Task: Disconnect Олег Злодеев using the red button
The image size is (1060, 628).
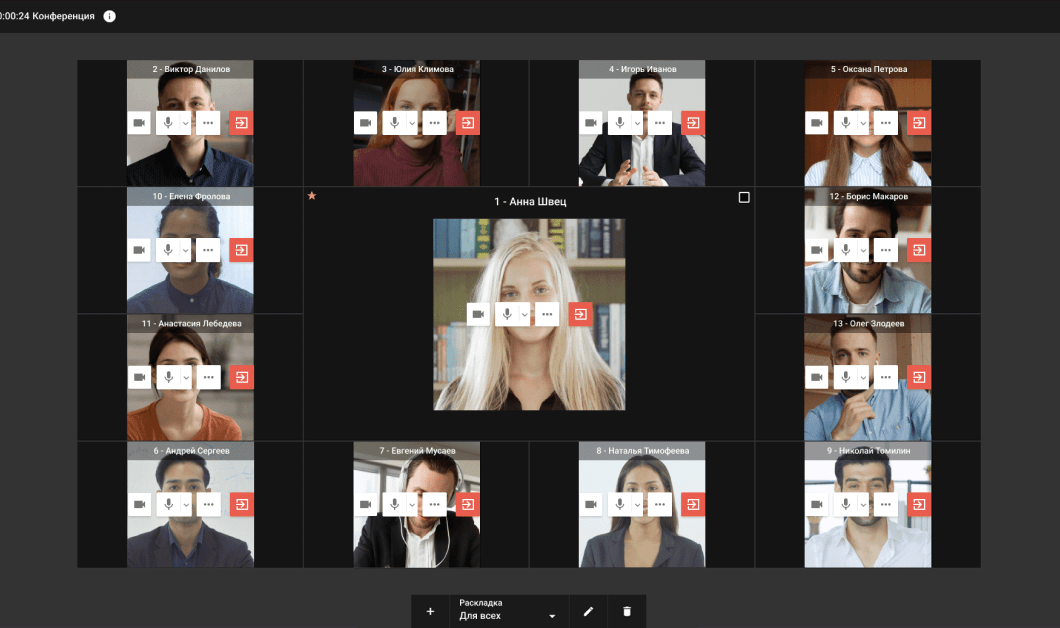Action: coord(919,377)
